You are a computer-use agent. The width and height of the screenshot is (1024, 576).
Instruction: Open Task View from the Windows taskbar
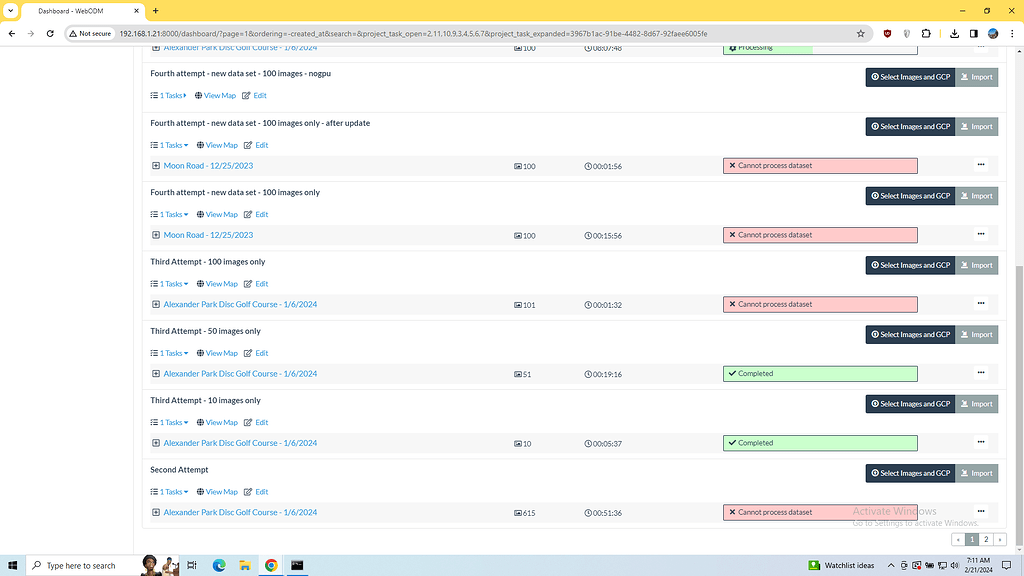tap(191, 565)
